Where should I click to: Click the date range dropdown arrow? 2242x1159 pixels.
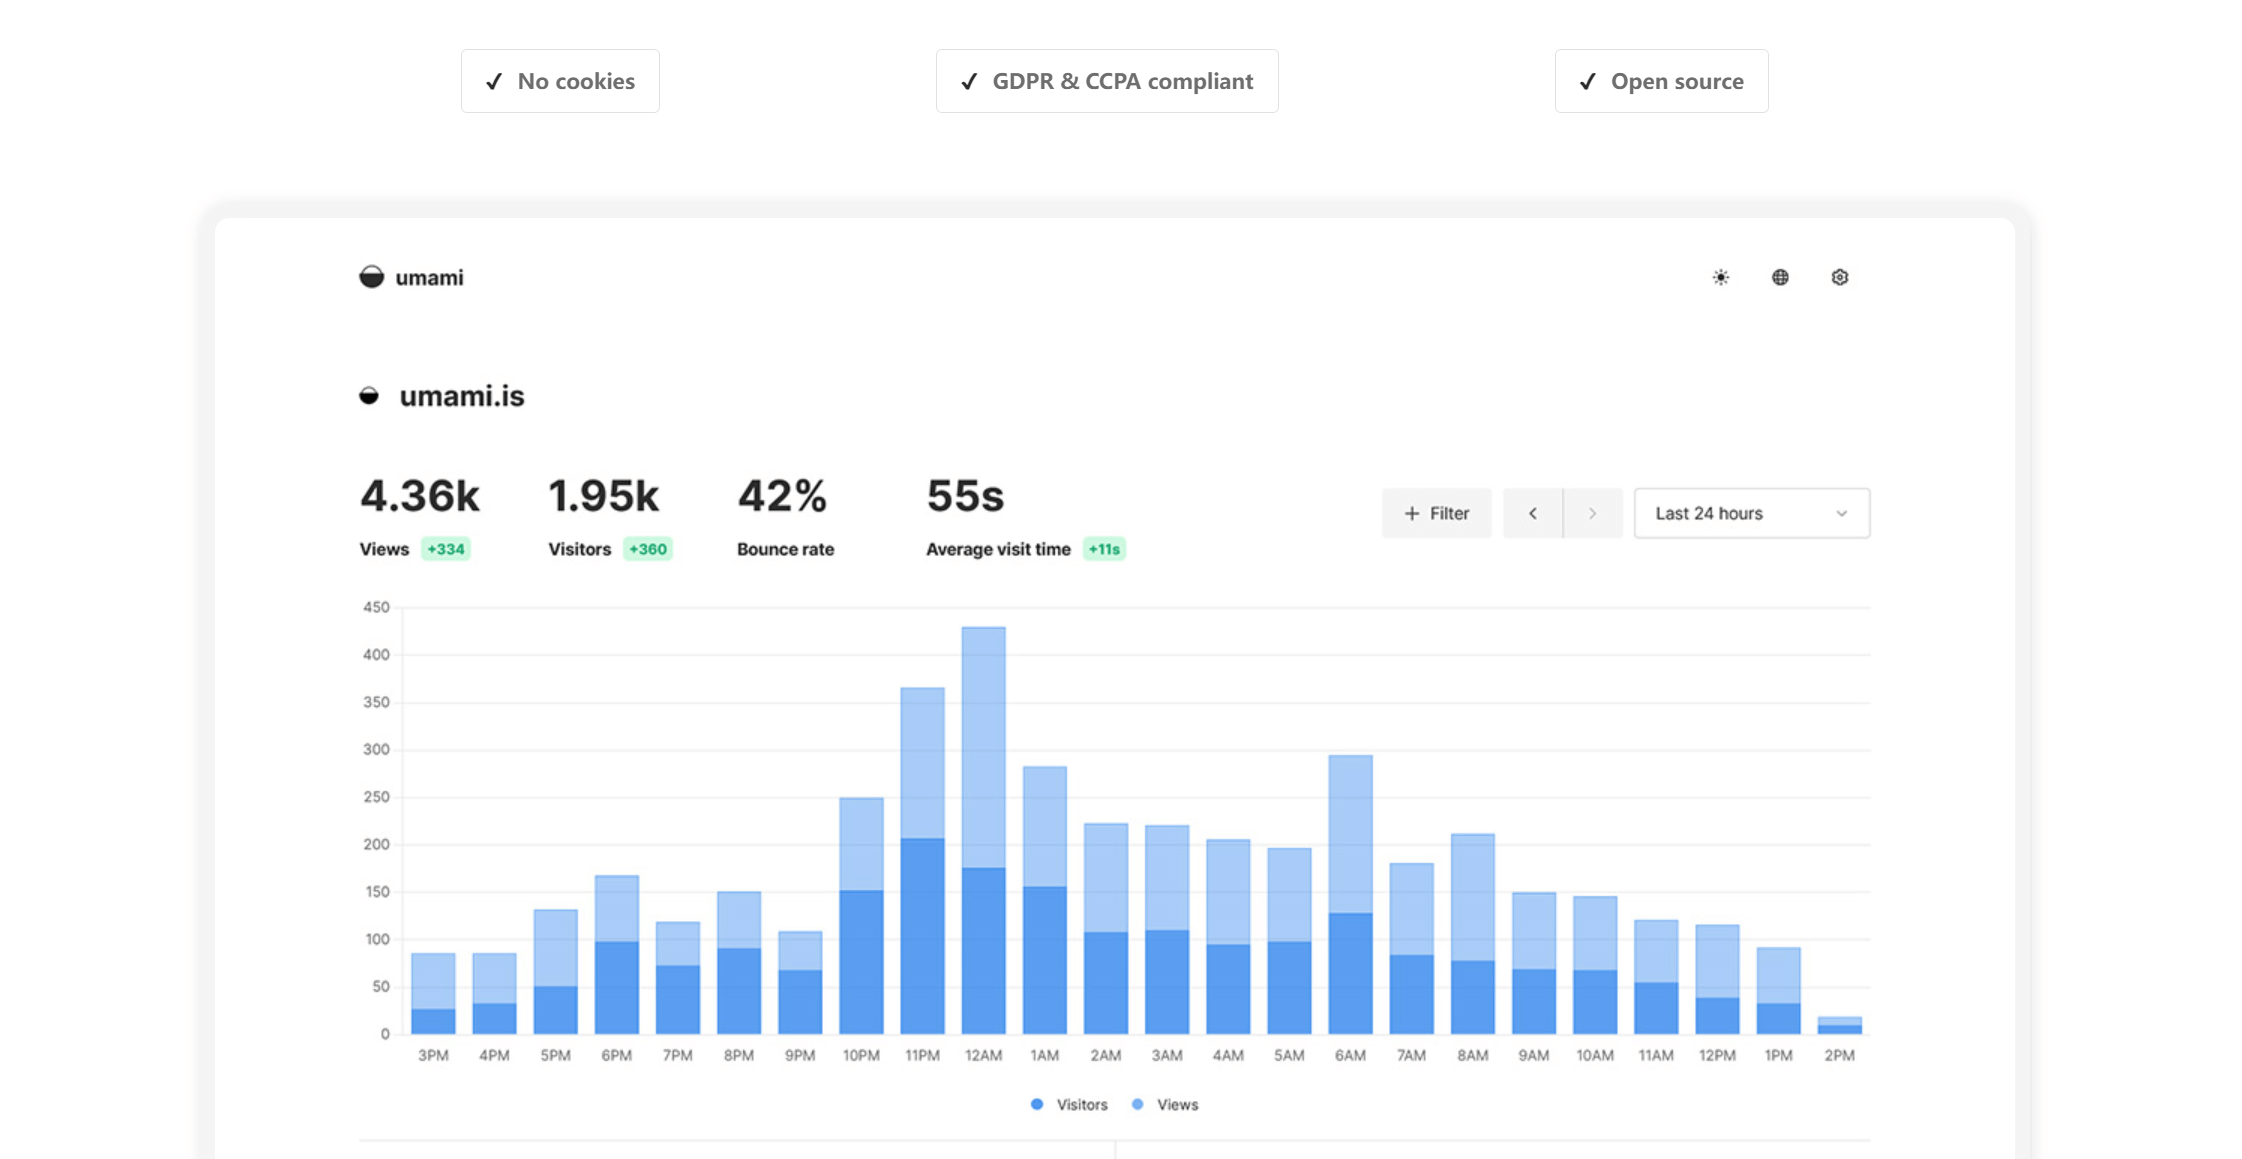[x=1841, y=513]
